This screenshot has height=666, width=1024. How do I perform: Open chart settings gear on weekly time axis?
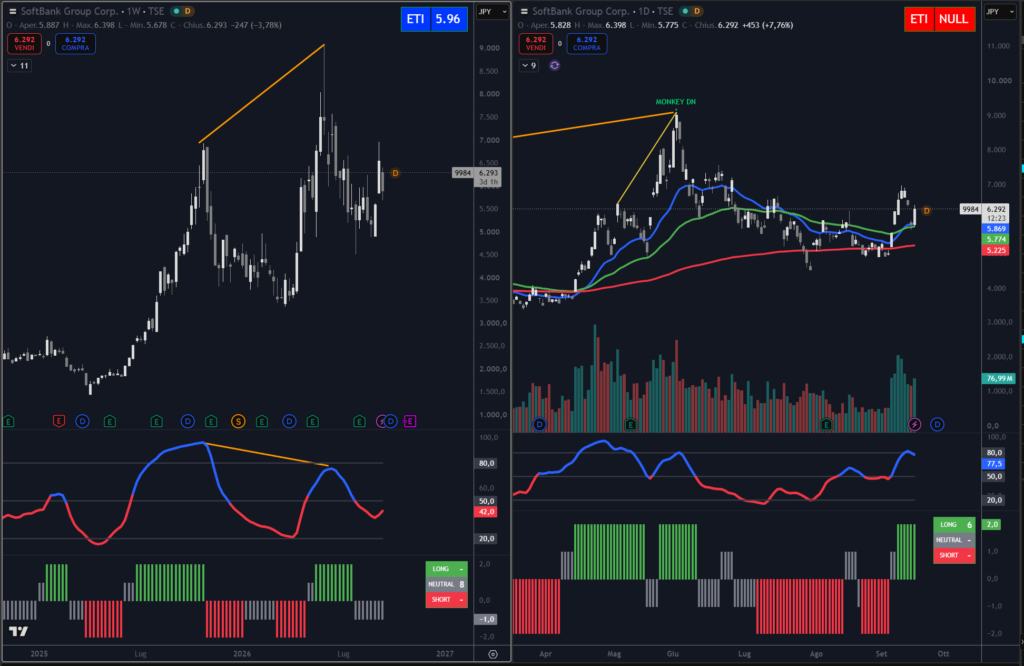click(x=493, y=654)
